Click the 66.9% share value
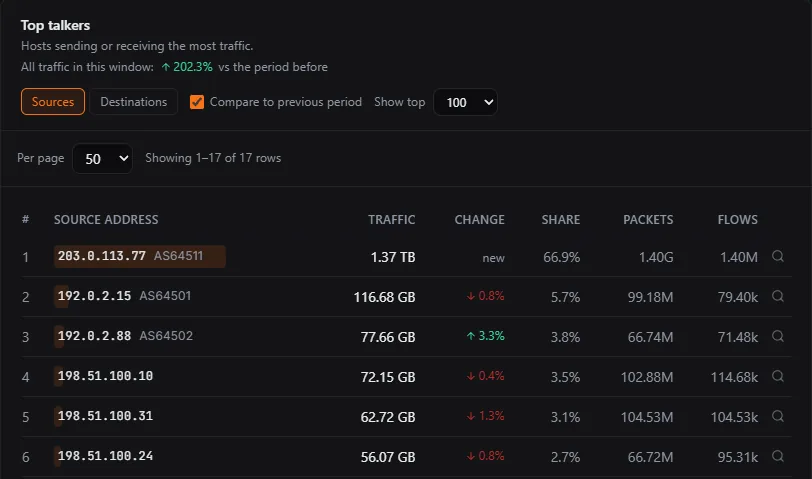This screenshot has width=812, height=479. 561,257
